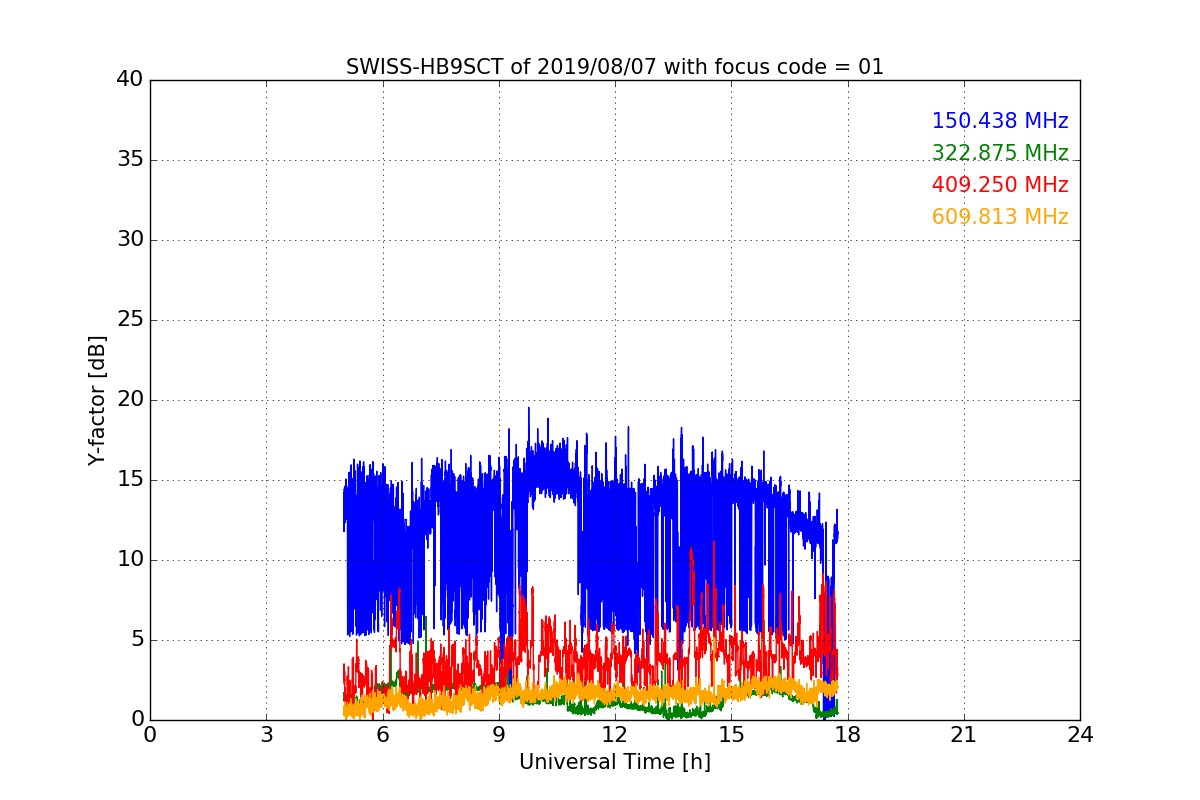Click the y-axis tick label 20
Viewport: 1200px width, 800px height.
coord(130,400)
